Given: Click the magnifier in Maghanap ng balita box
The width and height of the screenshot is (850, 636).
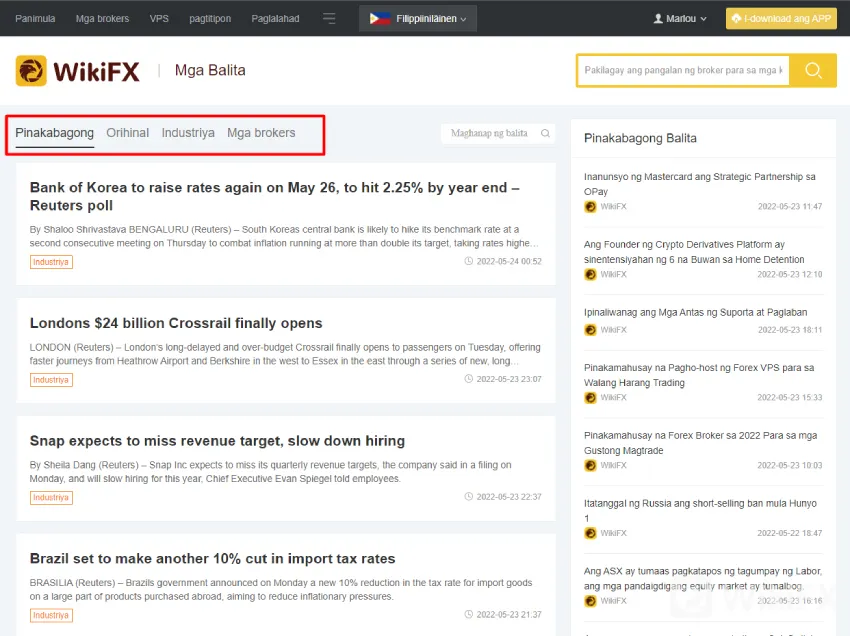Looking at the screenshot, I should point(545,133).
